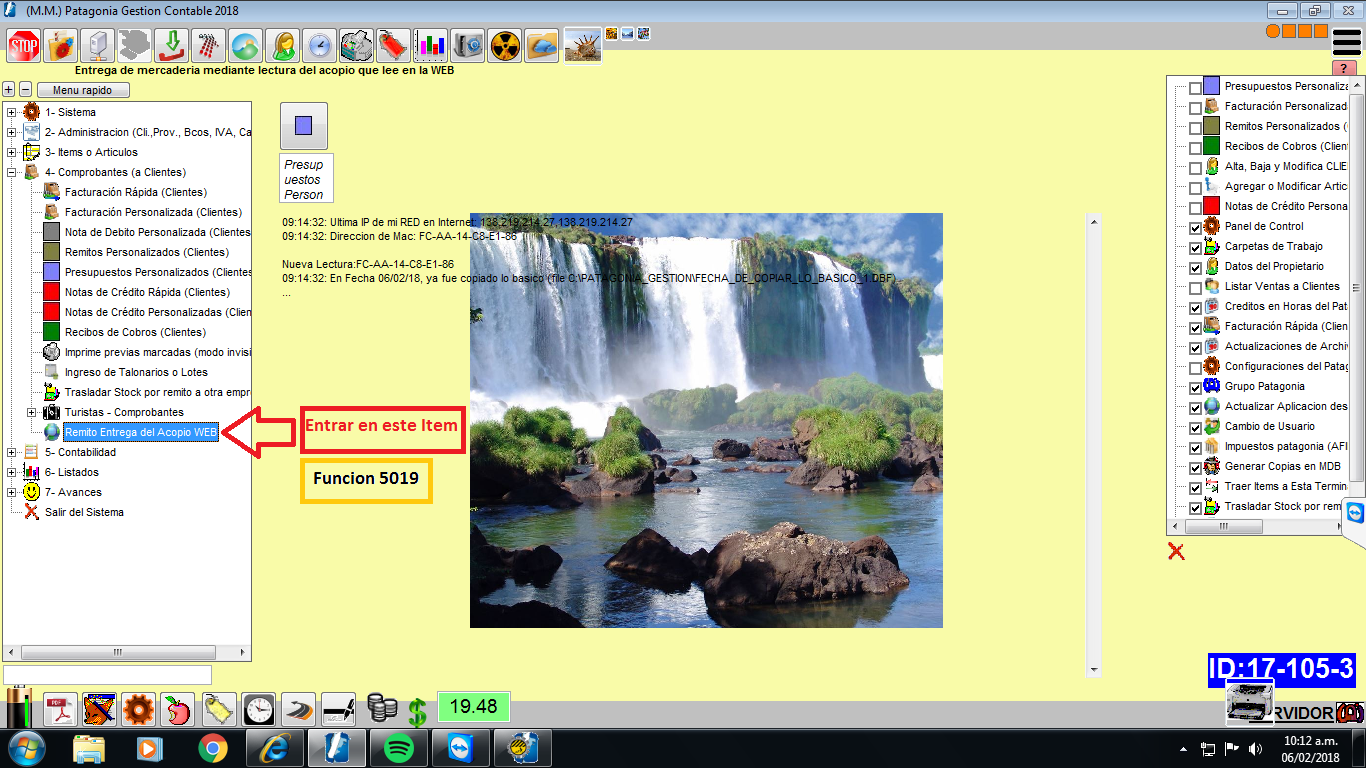Click the cash register toolbar icon
Screen dimensions: 1366x768
pos(357,46)
